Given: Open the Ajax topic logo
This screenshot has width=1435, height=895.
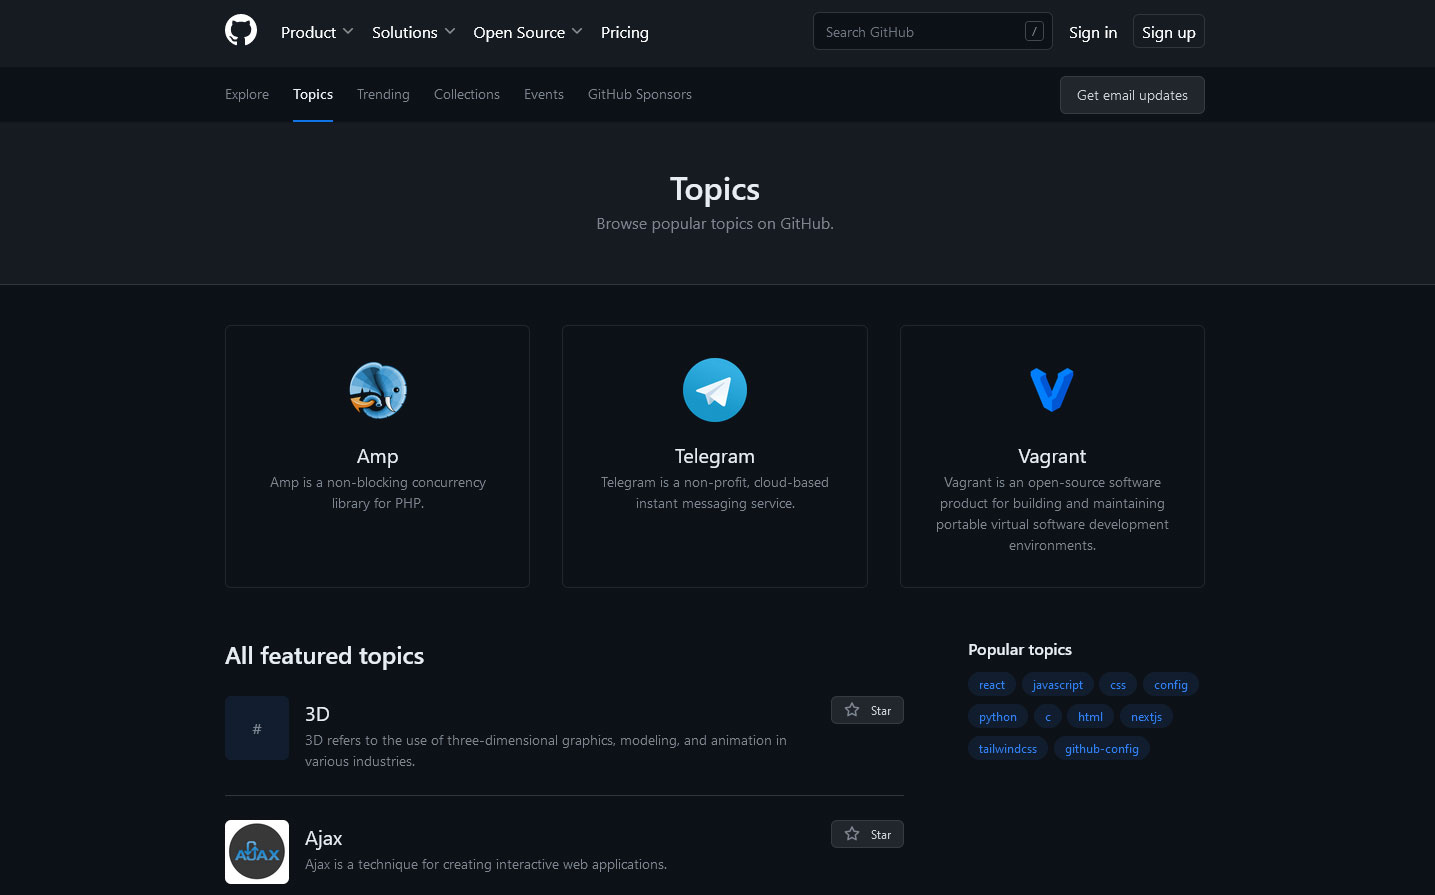Looking at the screenshot, I should click(257, 852).
